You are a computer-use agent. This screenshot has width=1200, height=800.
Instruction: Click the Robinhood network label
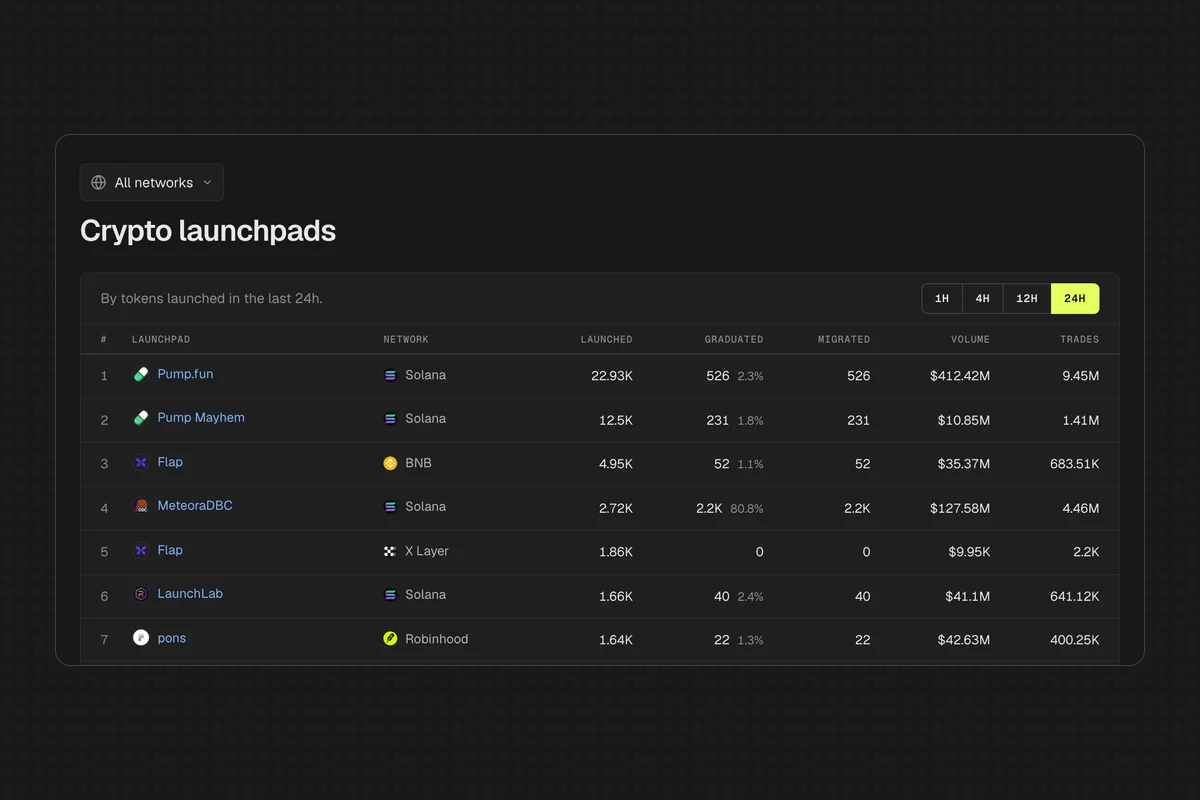(437, 639)
